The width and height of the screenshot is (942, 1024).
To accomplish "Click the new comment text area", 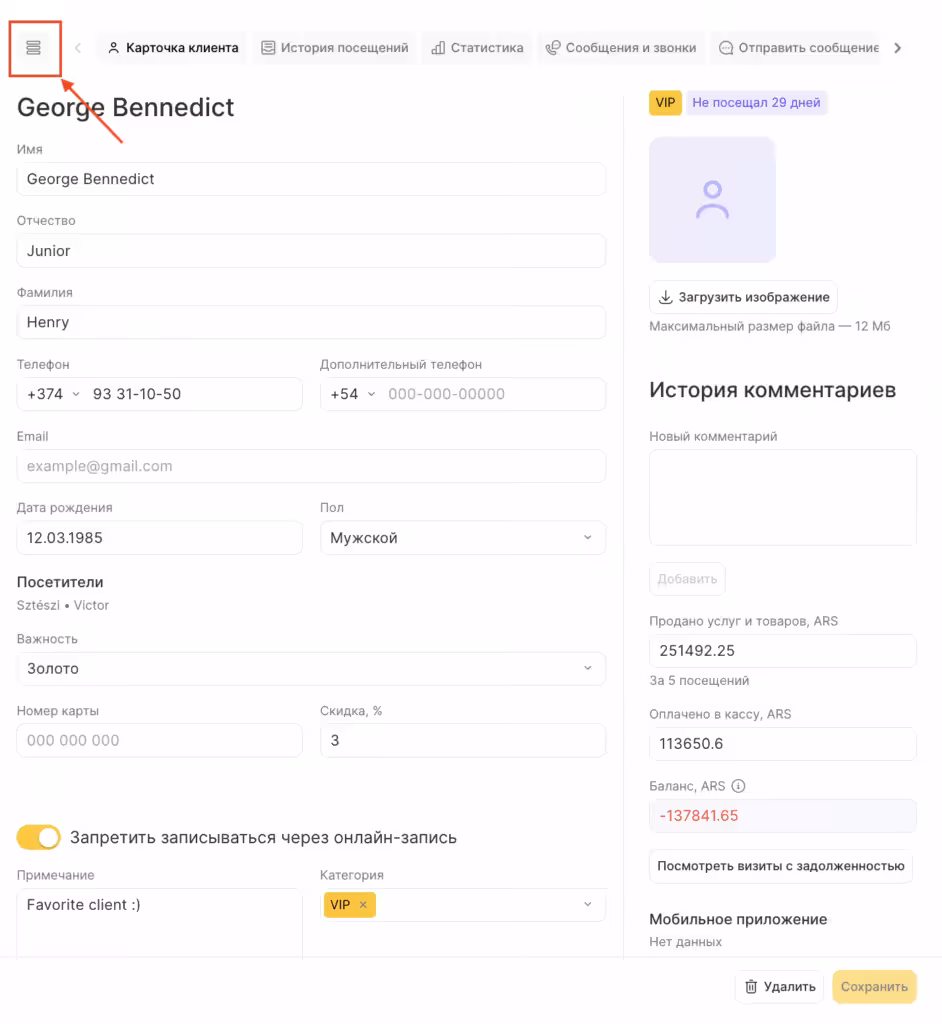I will 782,497.
